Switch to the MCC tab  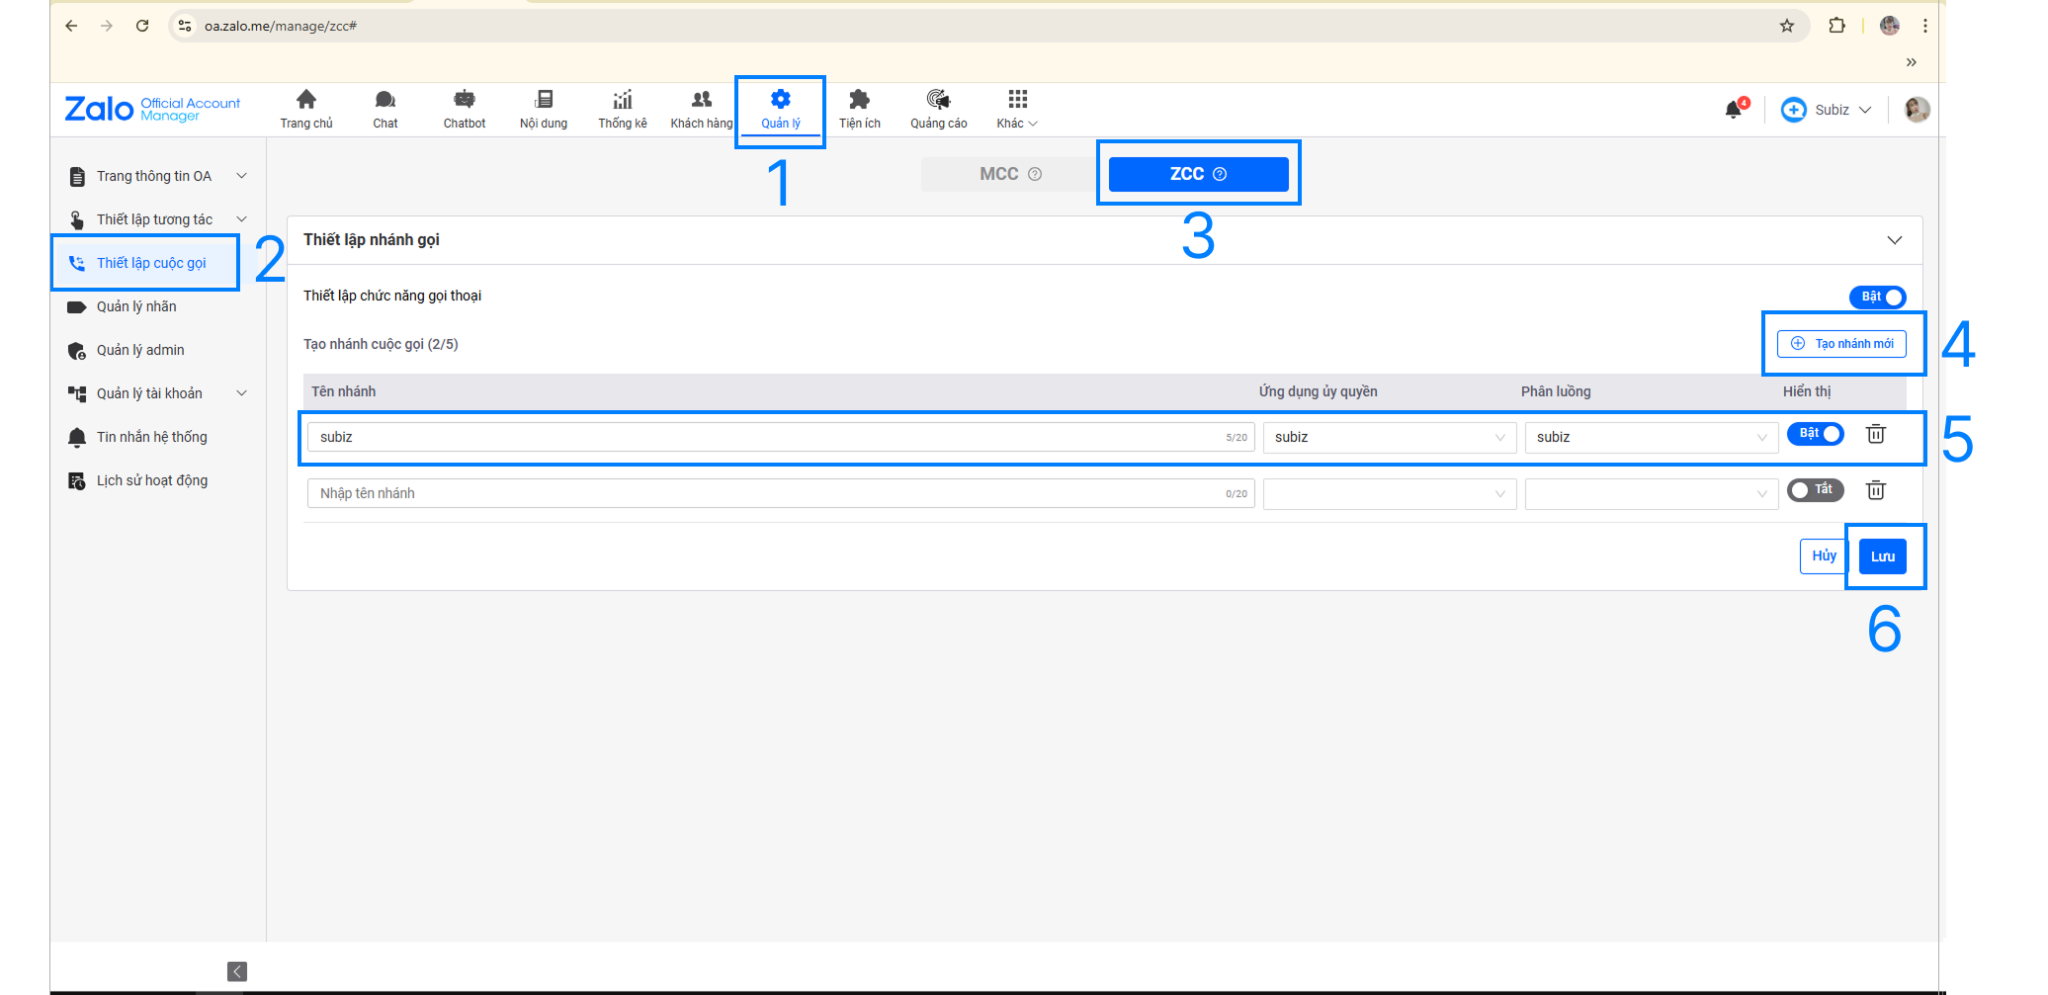(1009, 174)
